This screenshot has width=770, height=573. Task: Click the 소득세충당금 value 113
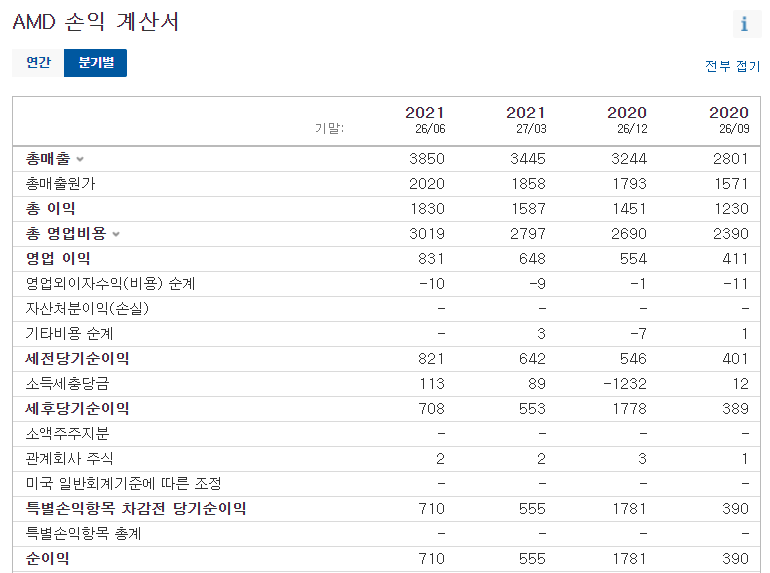pos(432,384)
